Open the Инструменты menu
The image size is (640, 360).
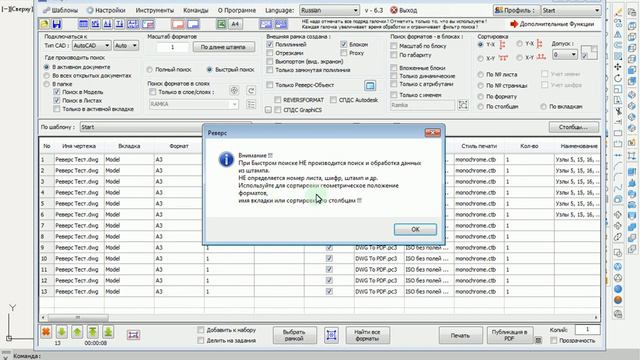tap(155, 10)
